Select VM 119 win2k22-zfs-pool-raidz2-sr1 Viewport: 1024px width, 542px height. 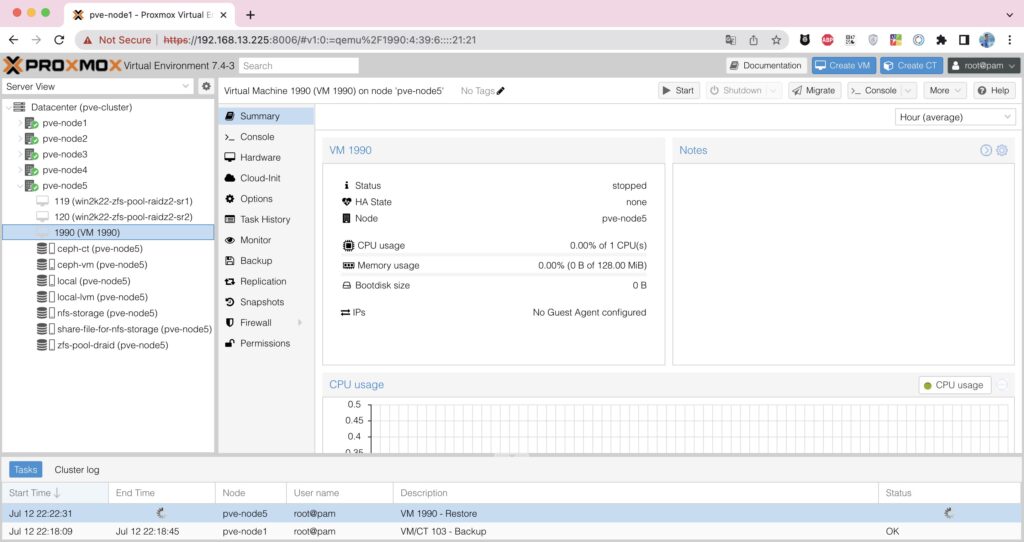[x=123, y=201]
